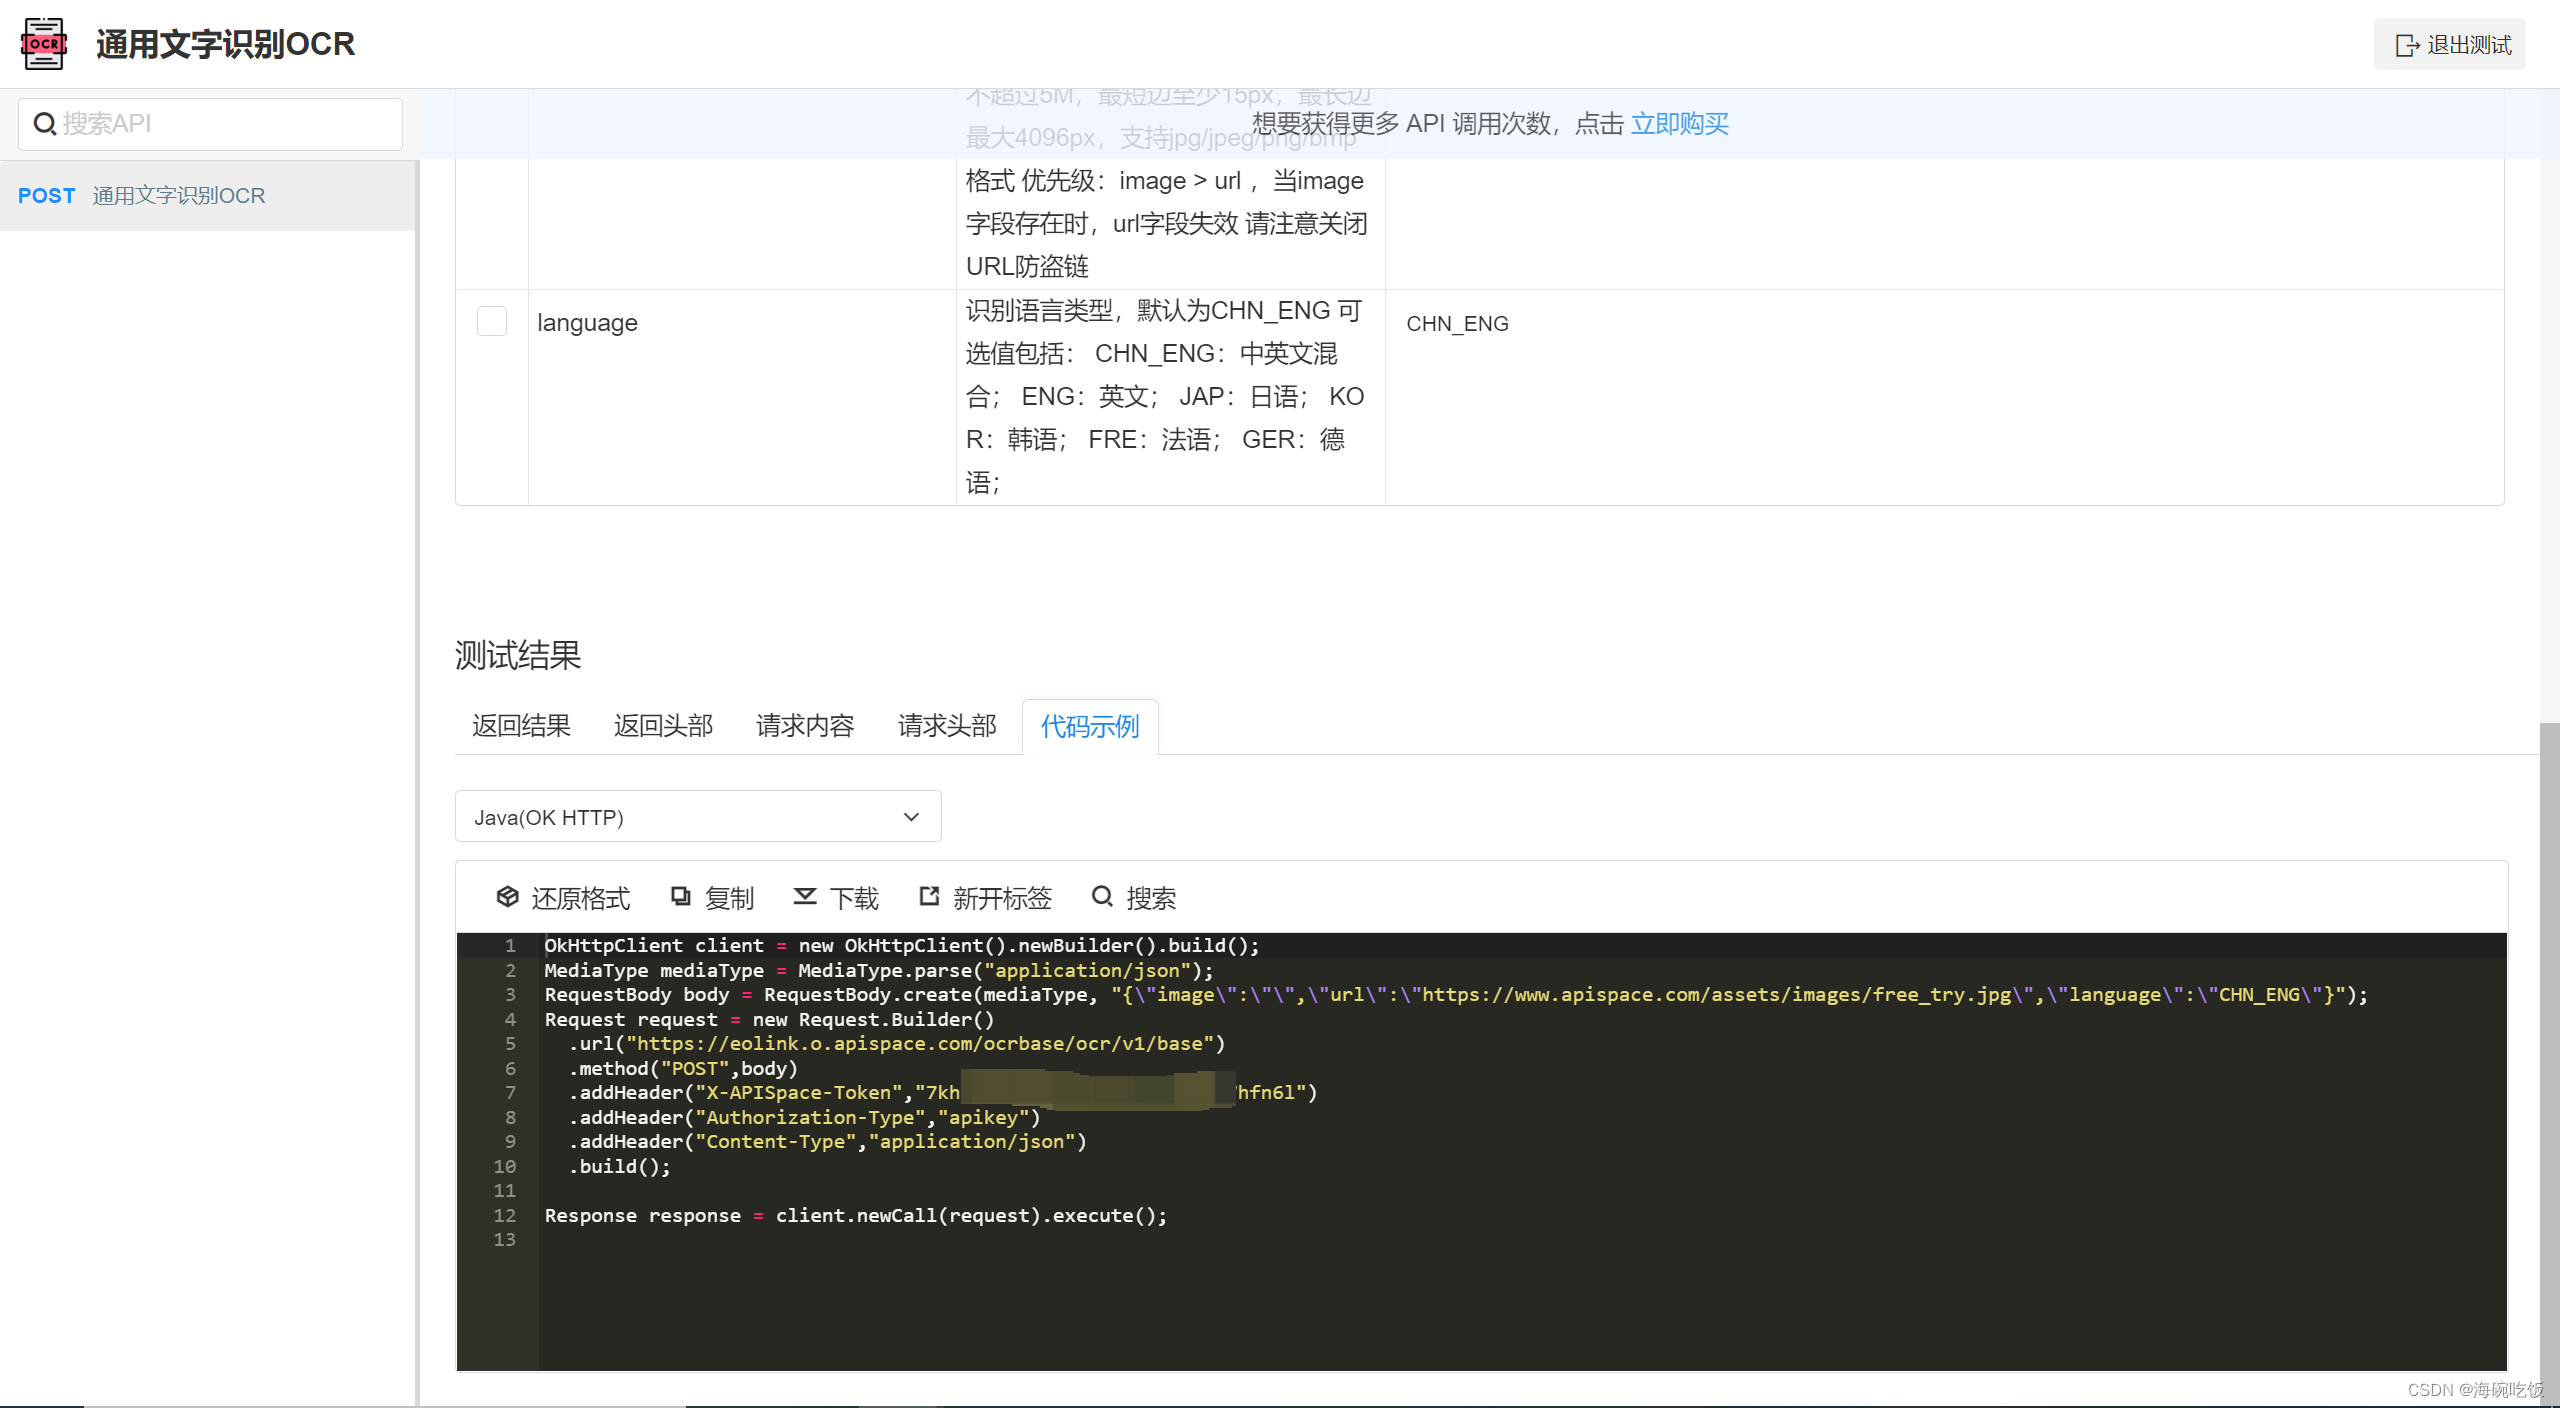Image resolution: width=2560 pixels, height=1408 pixels.
Task: Click the Response response execute line
Action: pos(856,1216)
